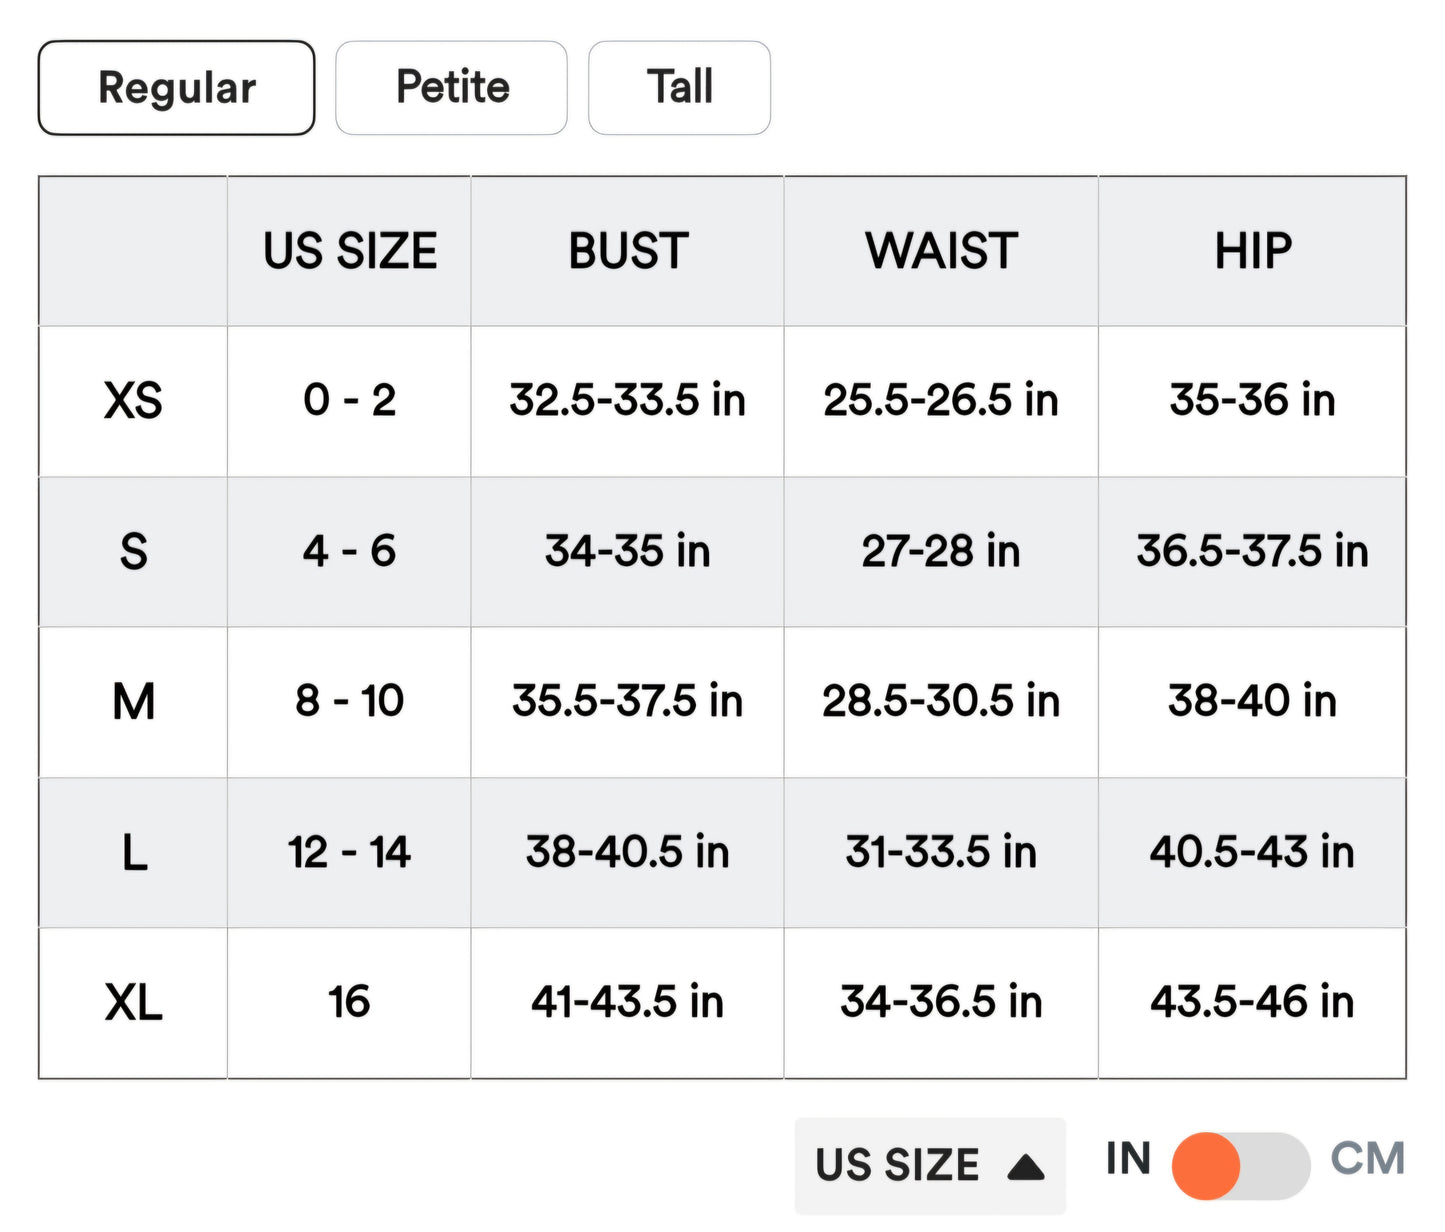1445x1232 pixels.
Task: Click the WAIST column header
Action: point(941,251)
